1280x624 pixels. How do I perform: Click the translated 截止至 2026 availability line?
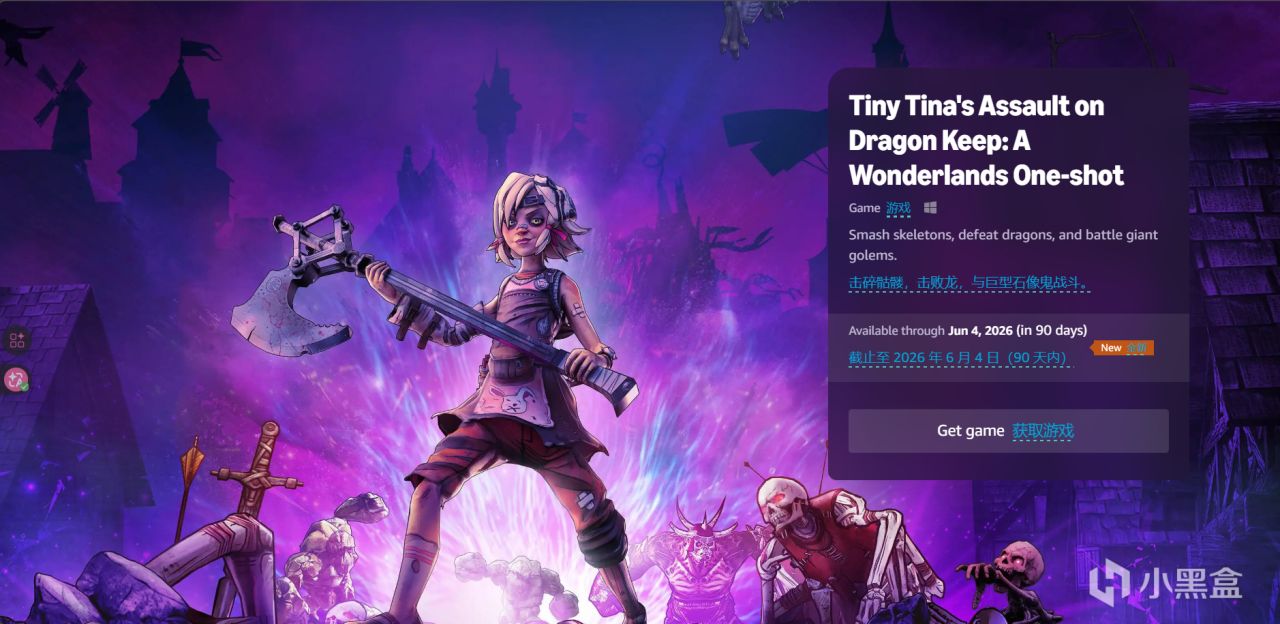[x=958, y=357]
